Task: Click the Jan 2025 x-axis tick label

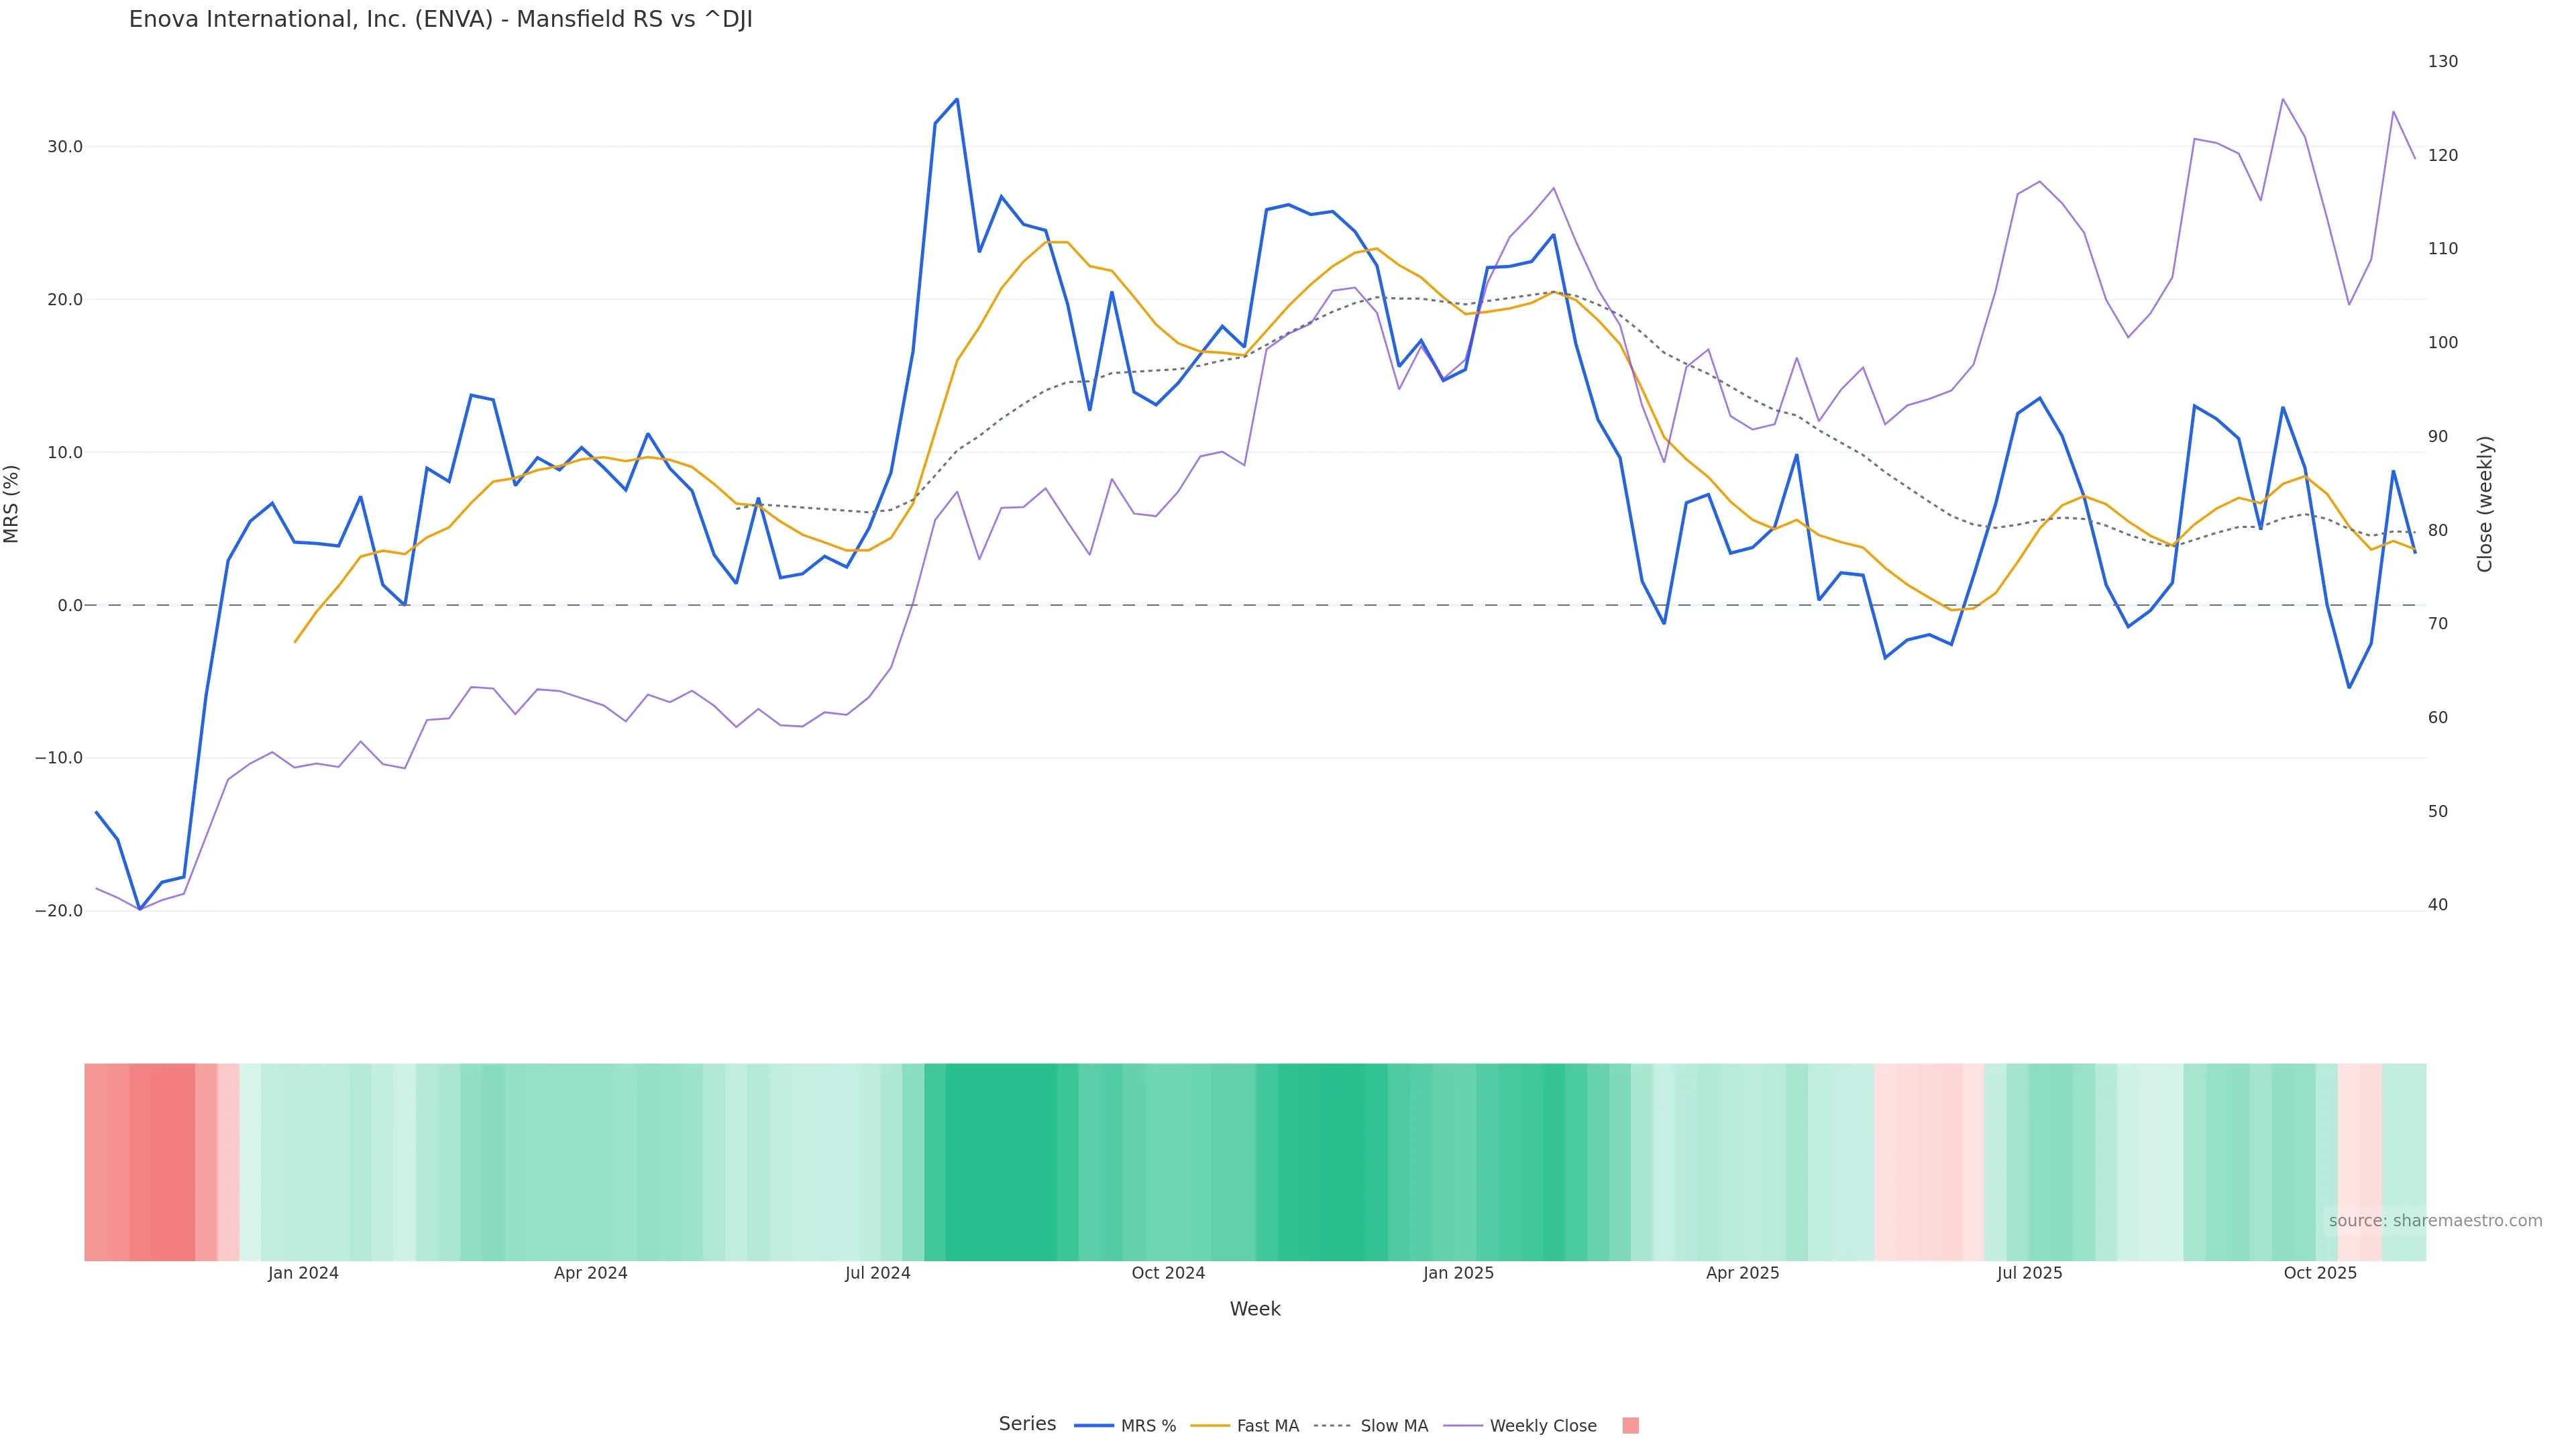Action: pos(1458,1273)
